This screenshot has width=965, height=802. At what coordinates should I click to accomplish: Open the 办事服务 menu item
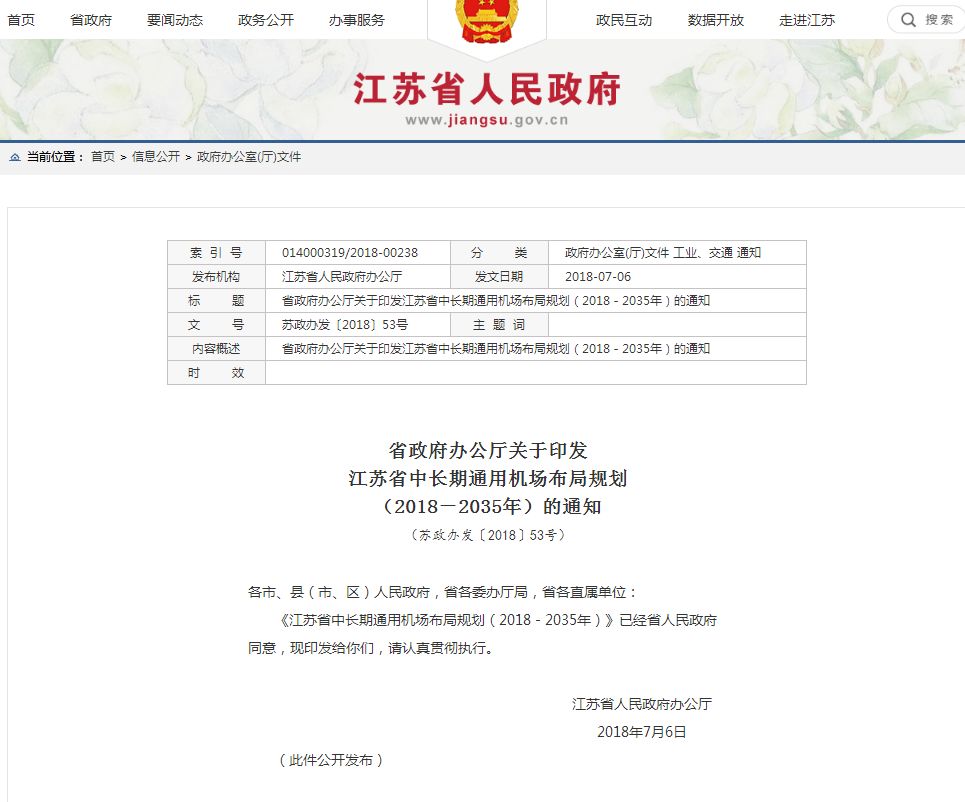356,20
